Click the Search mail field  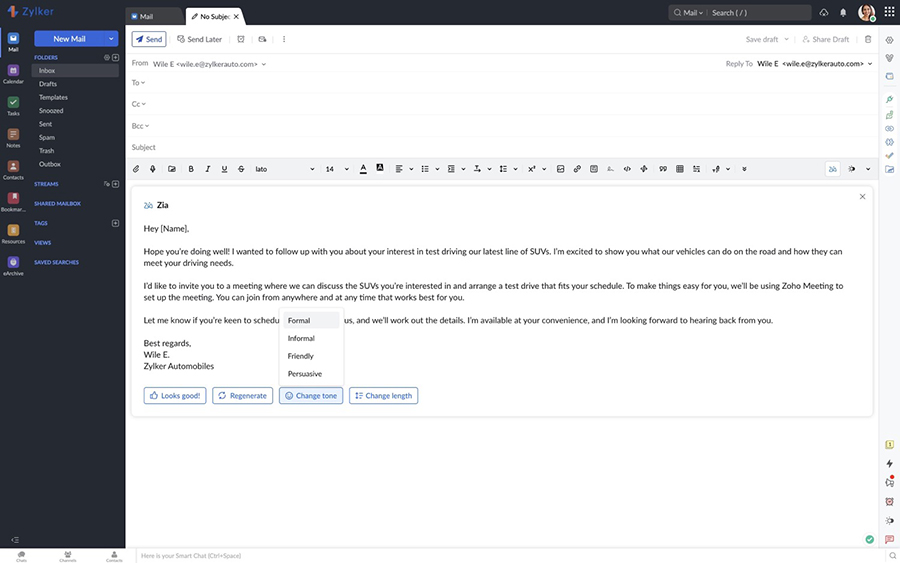pyautogui.click(x=759, y=13)
